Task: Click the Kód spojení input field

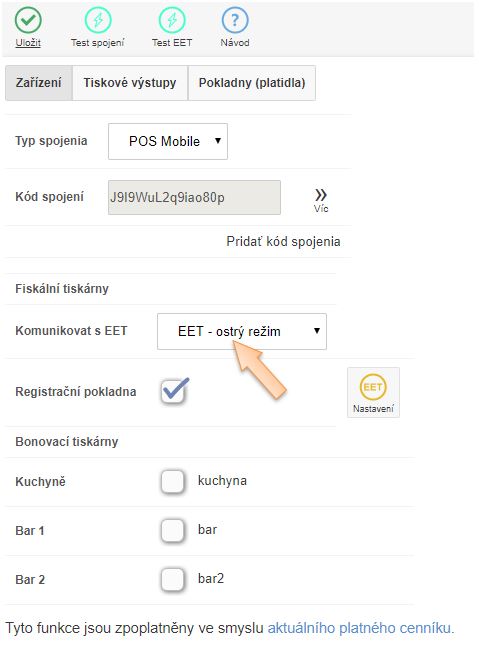Action: point(194,197)
